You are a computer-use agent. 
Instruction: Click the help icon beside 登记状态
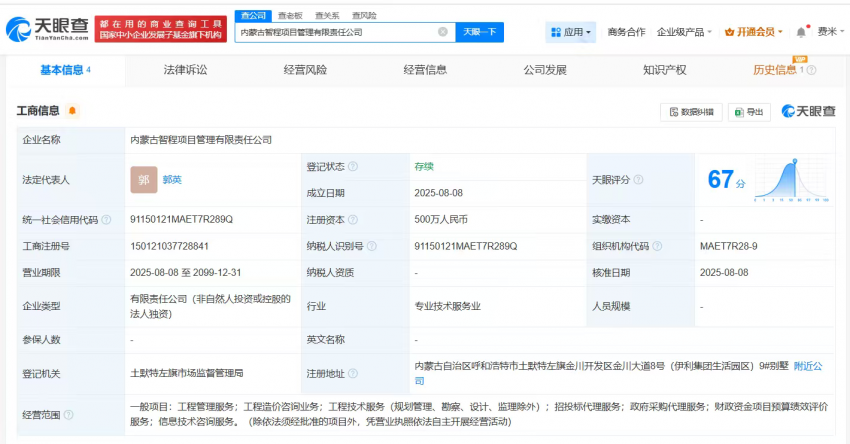point(352,166)
